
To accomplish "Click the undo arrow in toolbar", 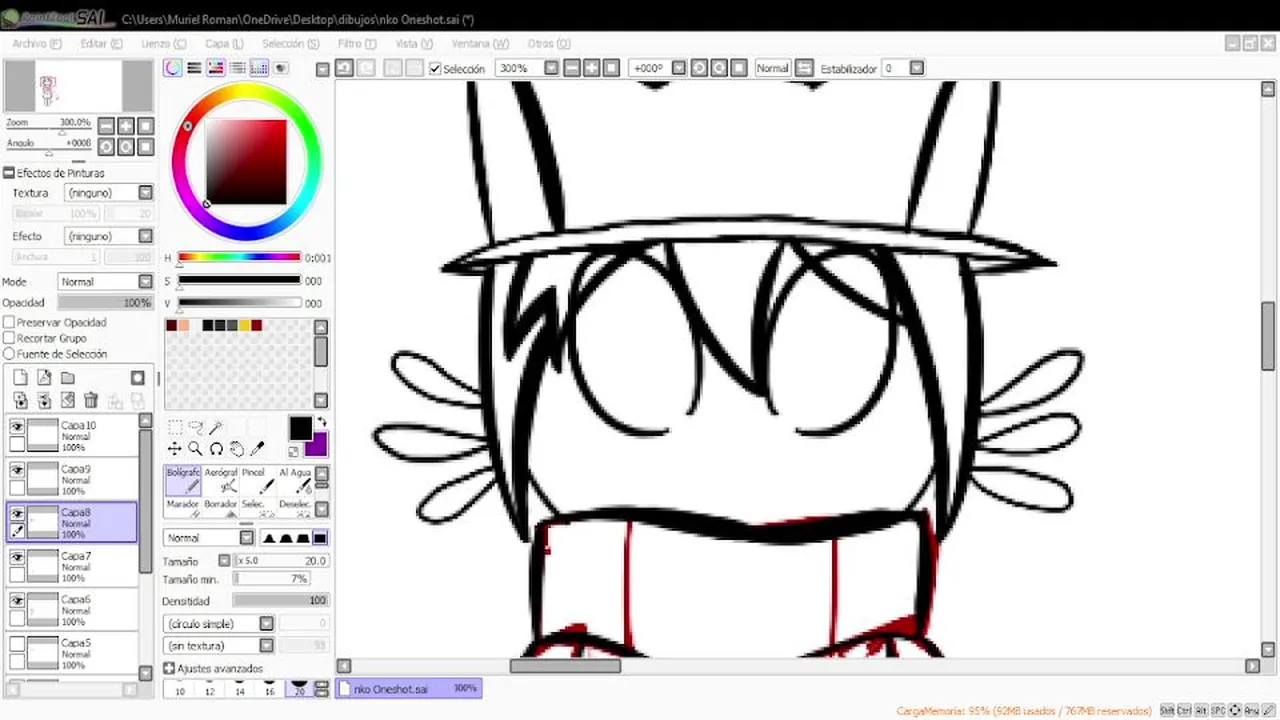I will 344,68.
